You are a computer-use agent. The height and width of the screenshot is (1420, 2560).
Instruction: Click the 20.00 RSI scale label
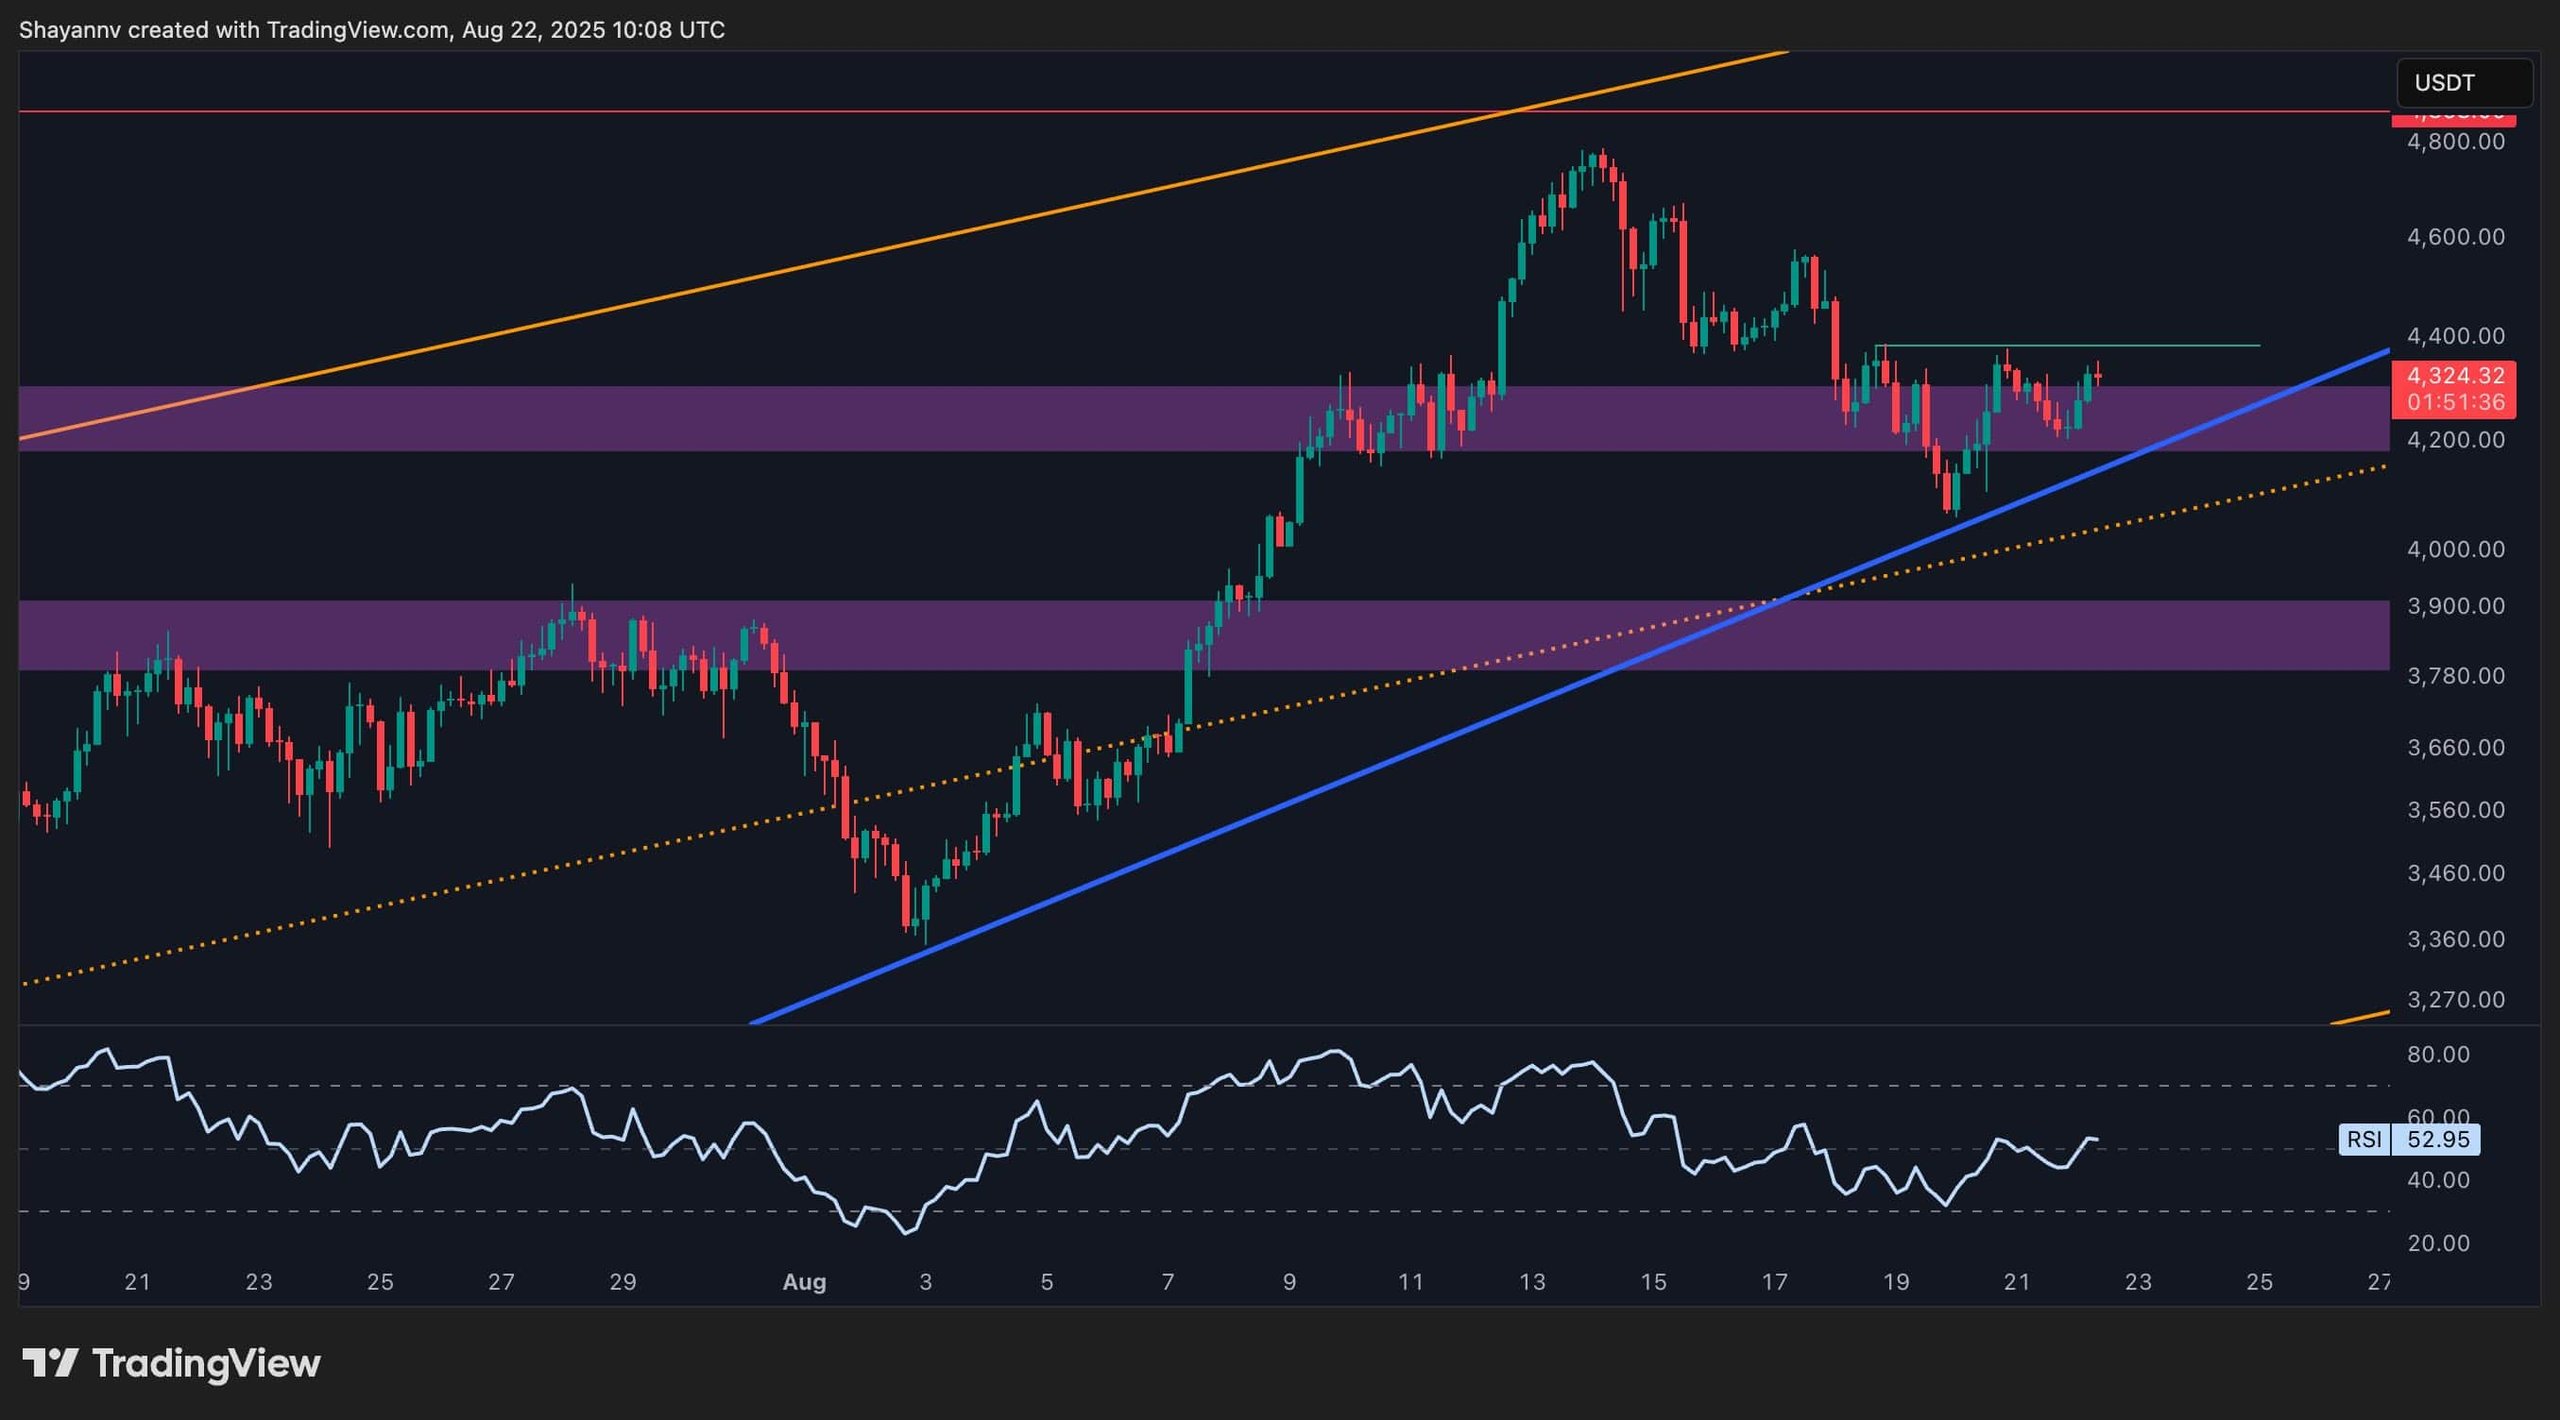pyautogui.click(x=2438, y=1243)
